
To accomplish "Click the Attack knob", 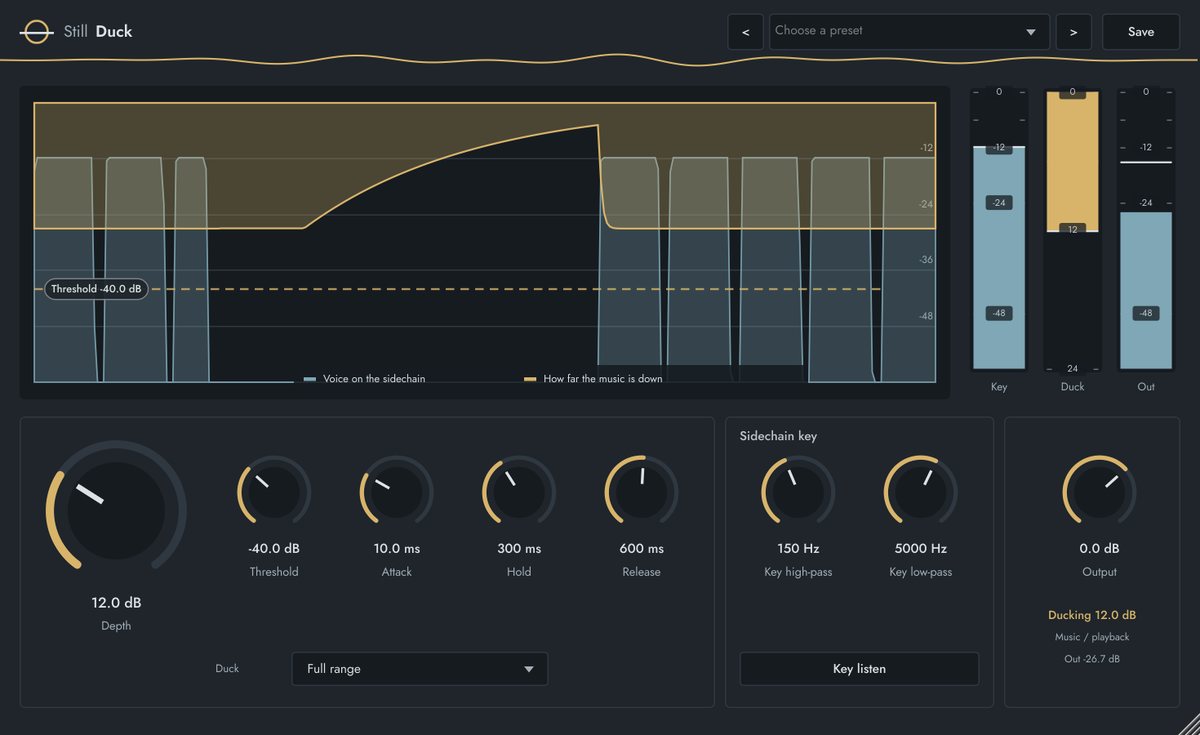I will (396, 493).
